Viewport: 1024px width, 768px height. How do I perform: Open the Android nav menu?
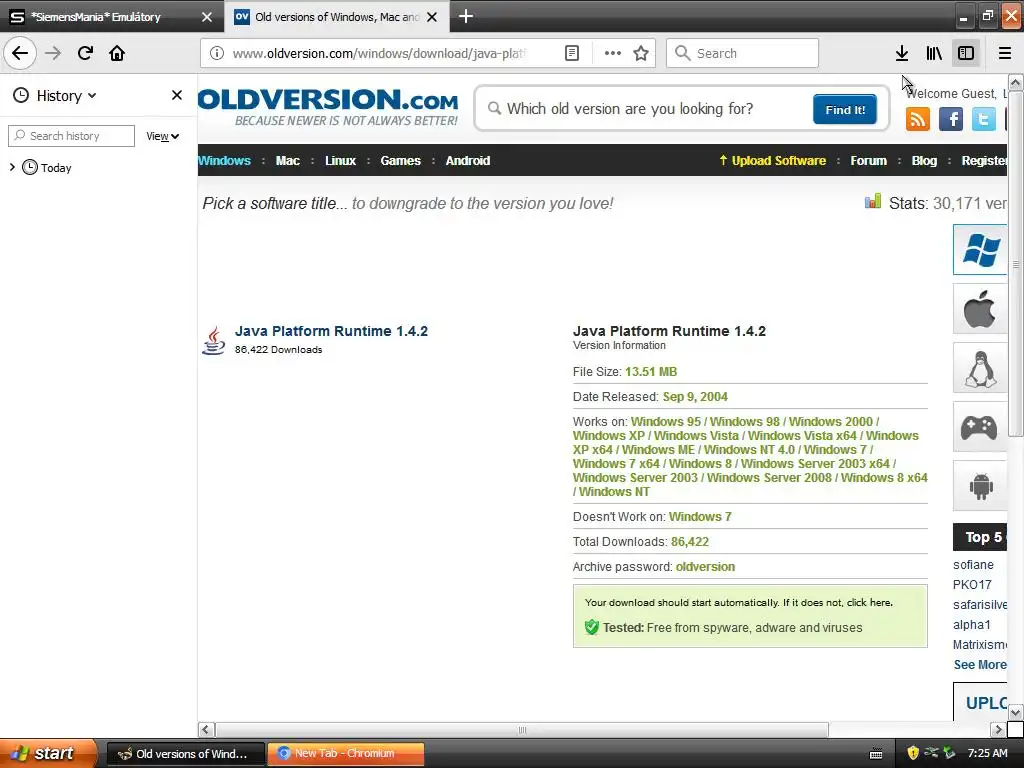coord(468,161)
